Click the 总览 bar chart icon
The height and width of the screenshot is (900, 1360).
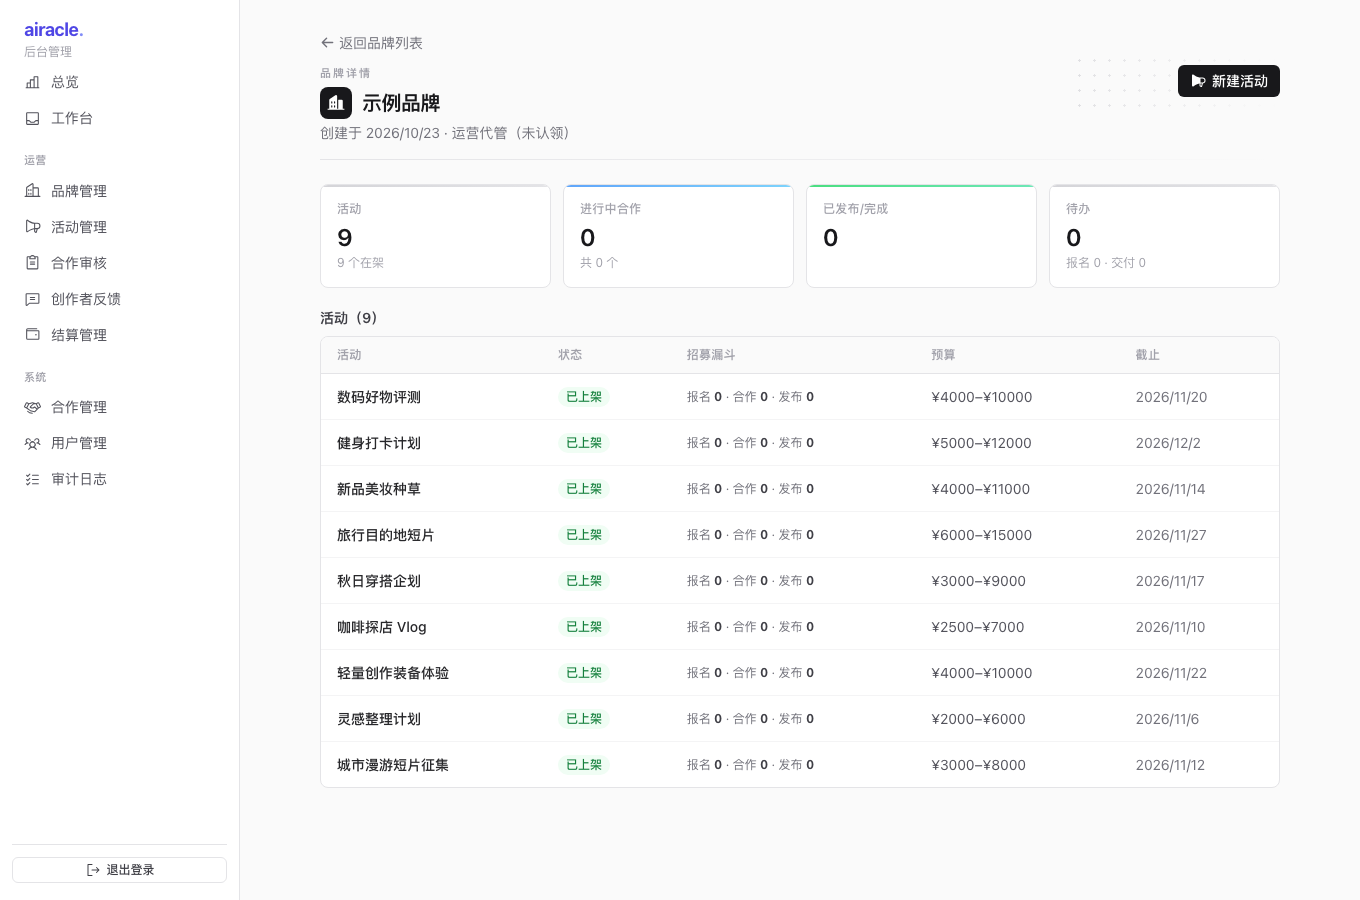pos(32,82)
